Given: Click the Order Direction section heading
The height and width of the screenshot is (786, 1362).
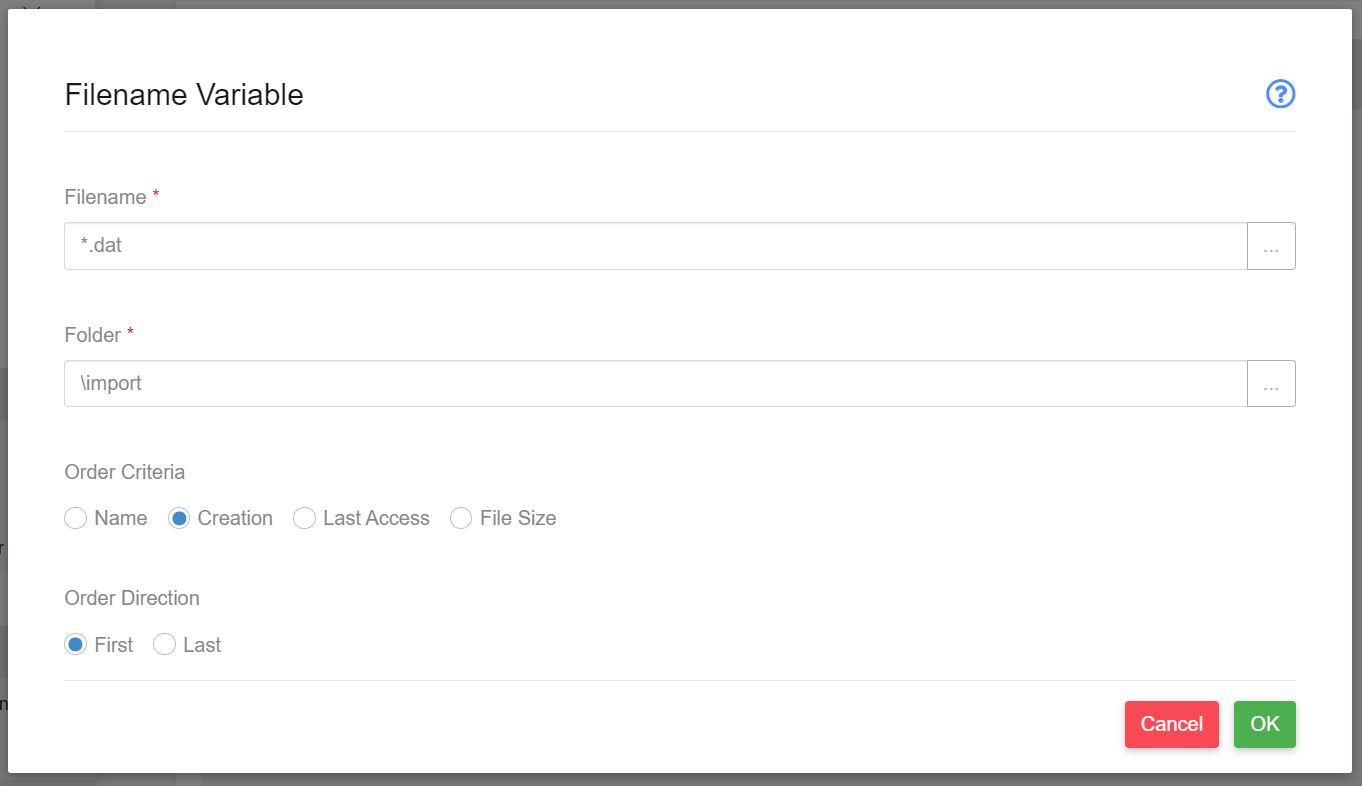Looking at the screenshot, I should pyautogui.click(x=132, y=598).
